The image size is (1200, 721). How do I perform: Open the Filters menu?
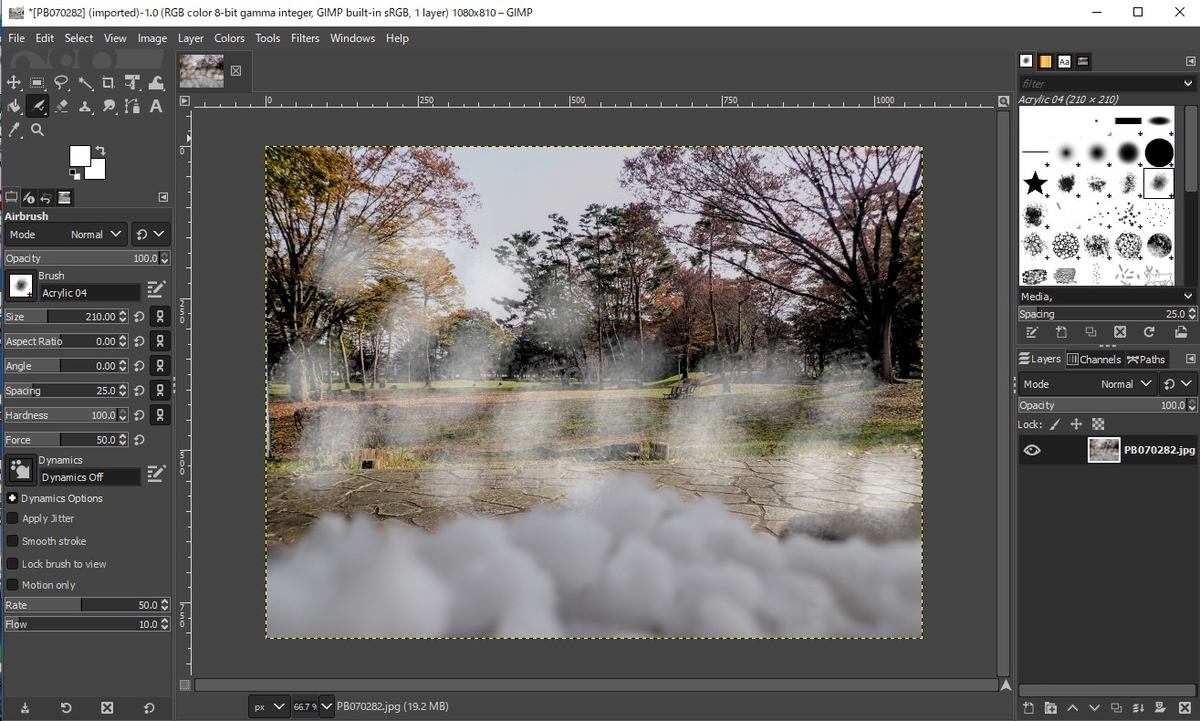click(305, 38)
